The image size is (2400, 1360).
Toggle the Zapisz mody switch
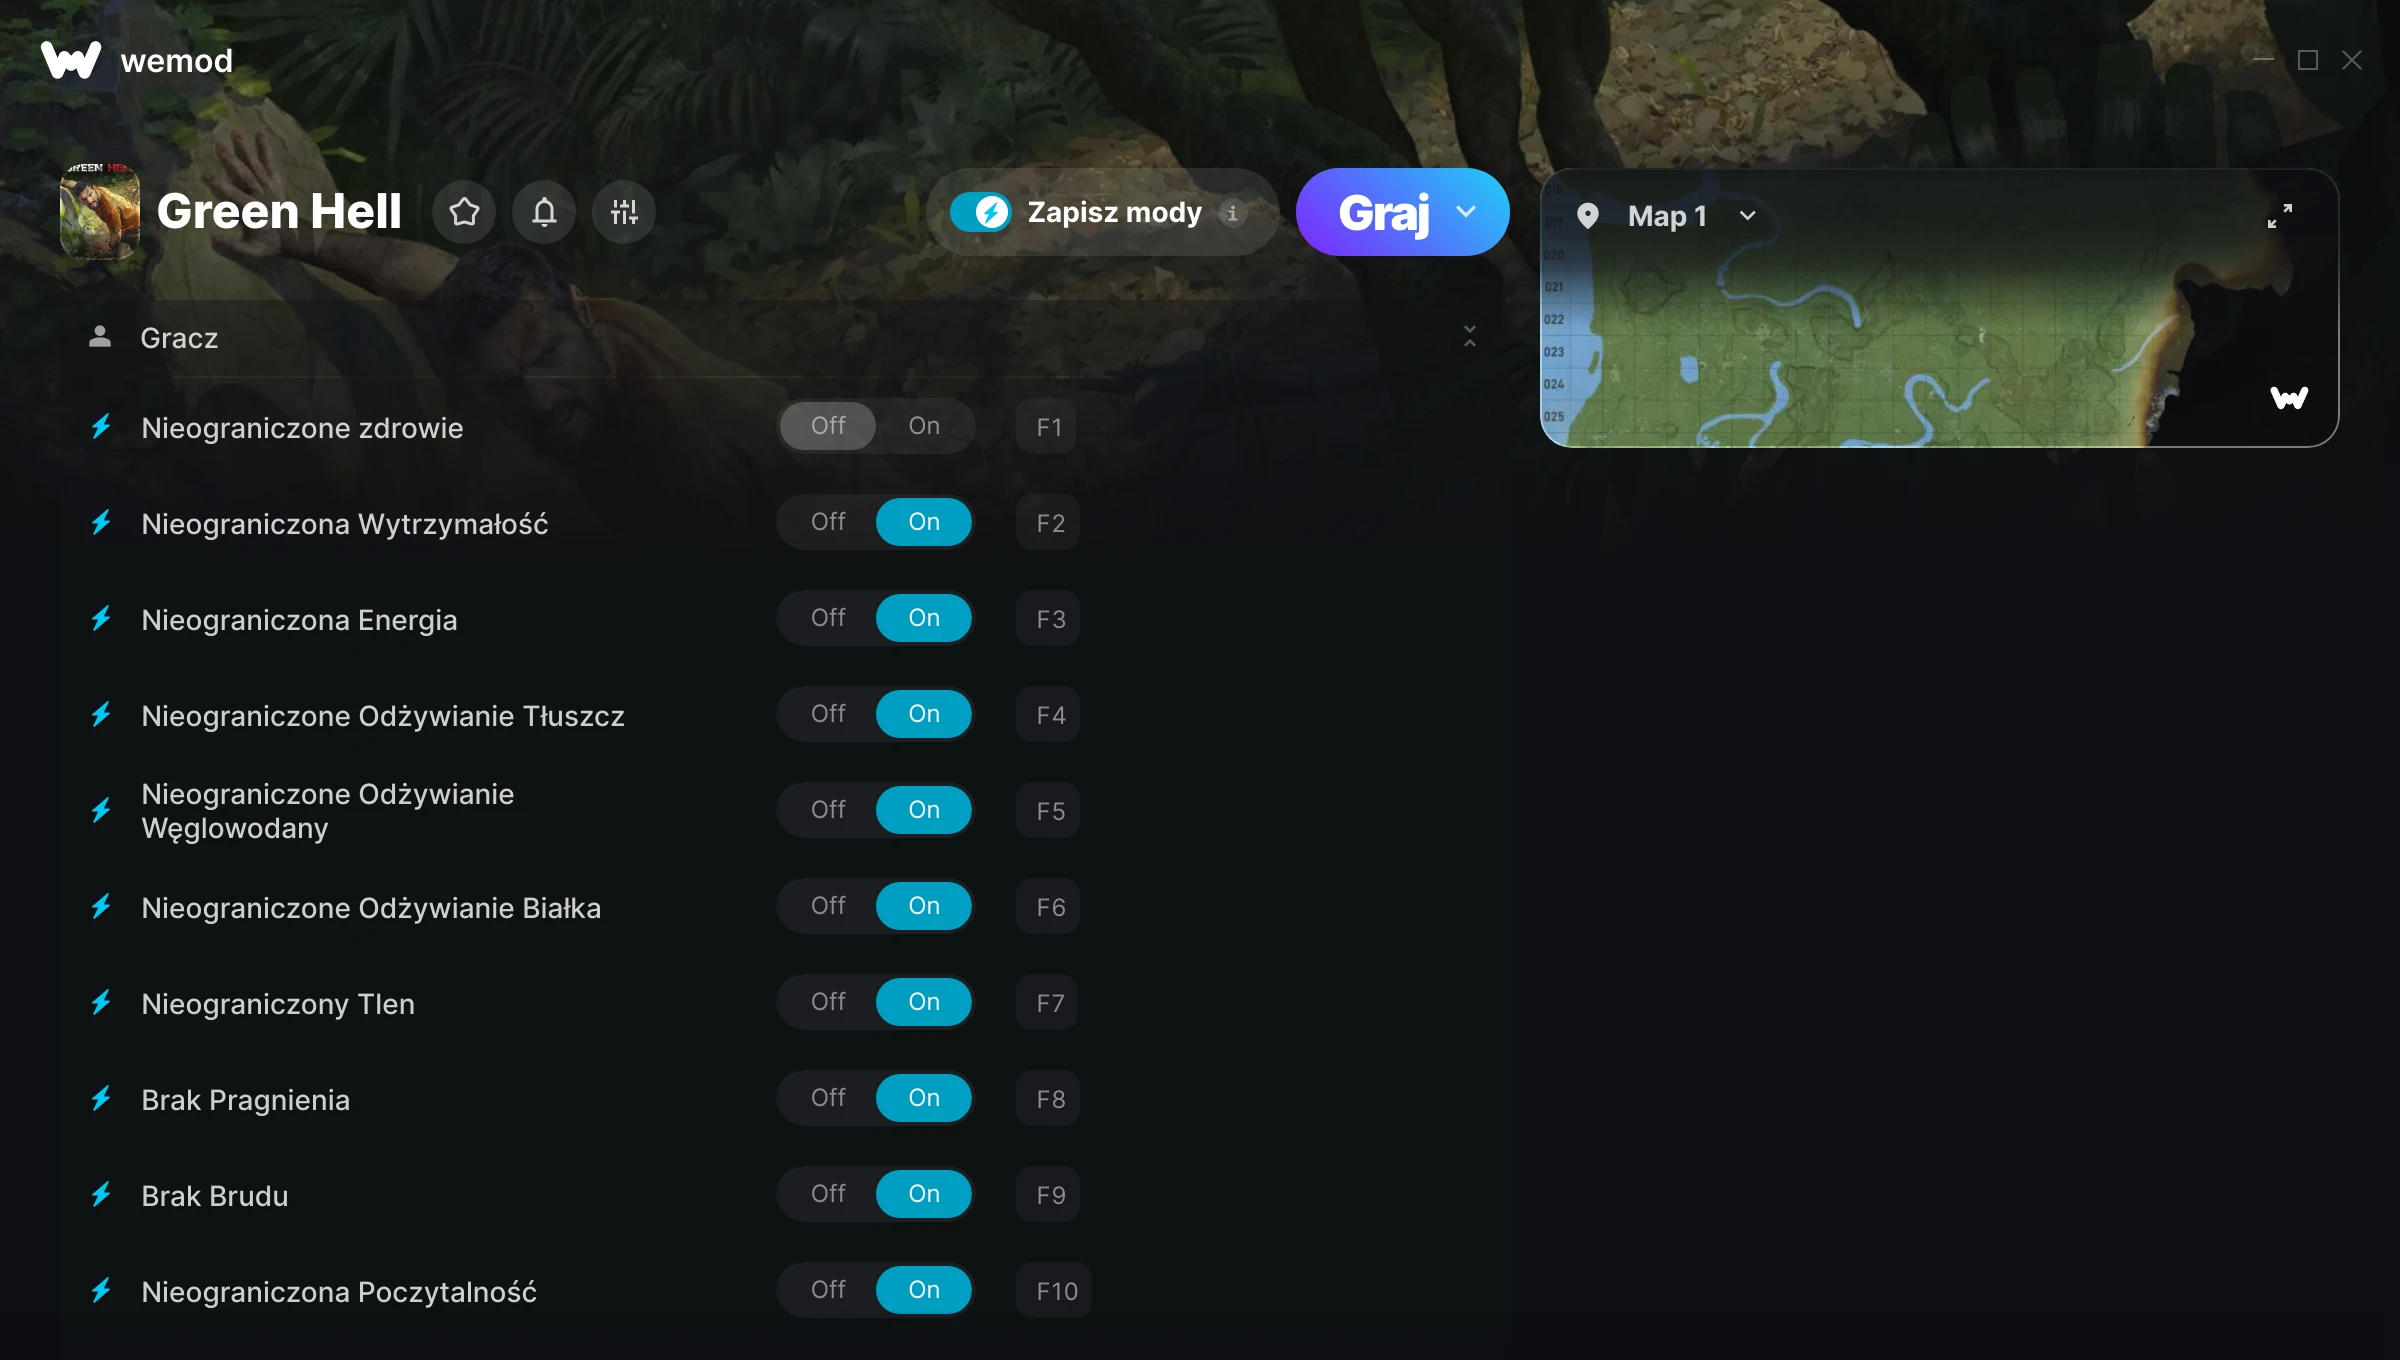point(981,212)
